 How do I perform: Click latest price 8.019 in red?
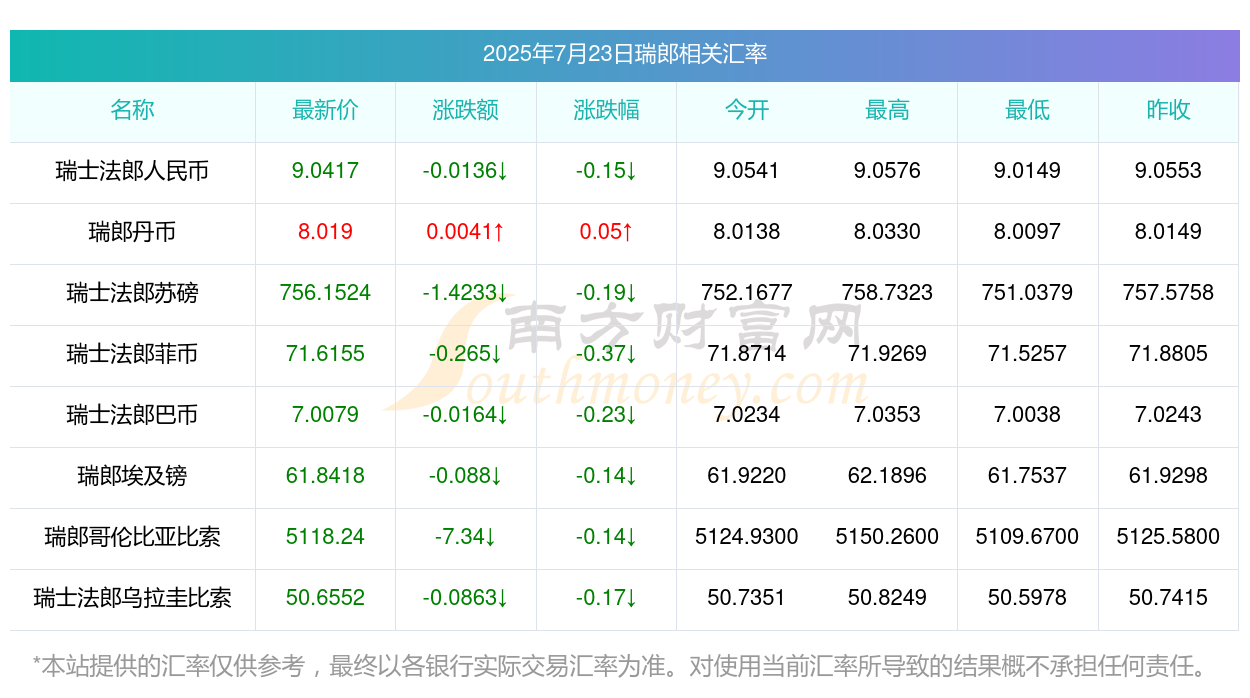[325, 232]
